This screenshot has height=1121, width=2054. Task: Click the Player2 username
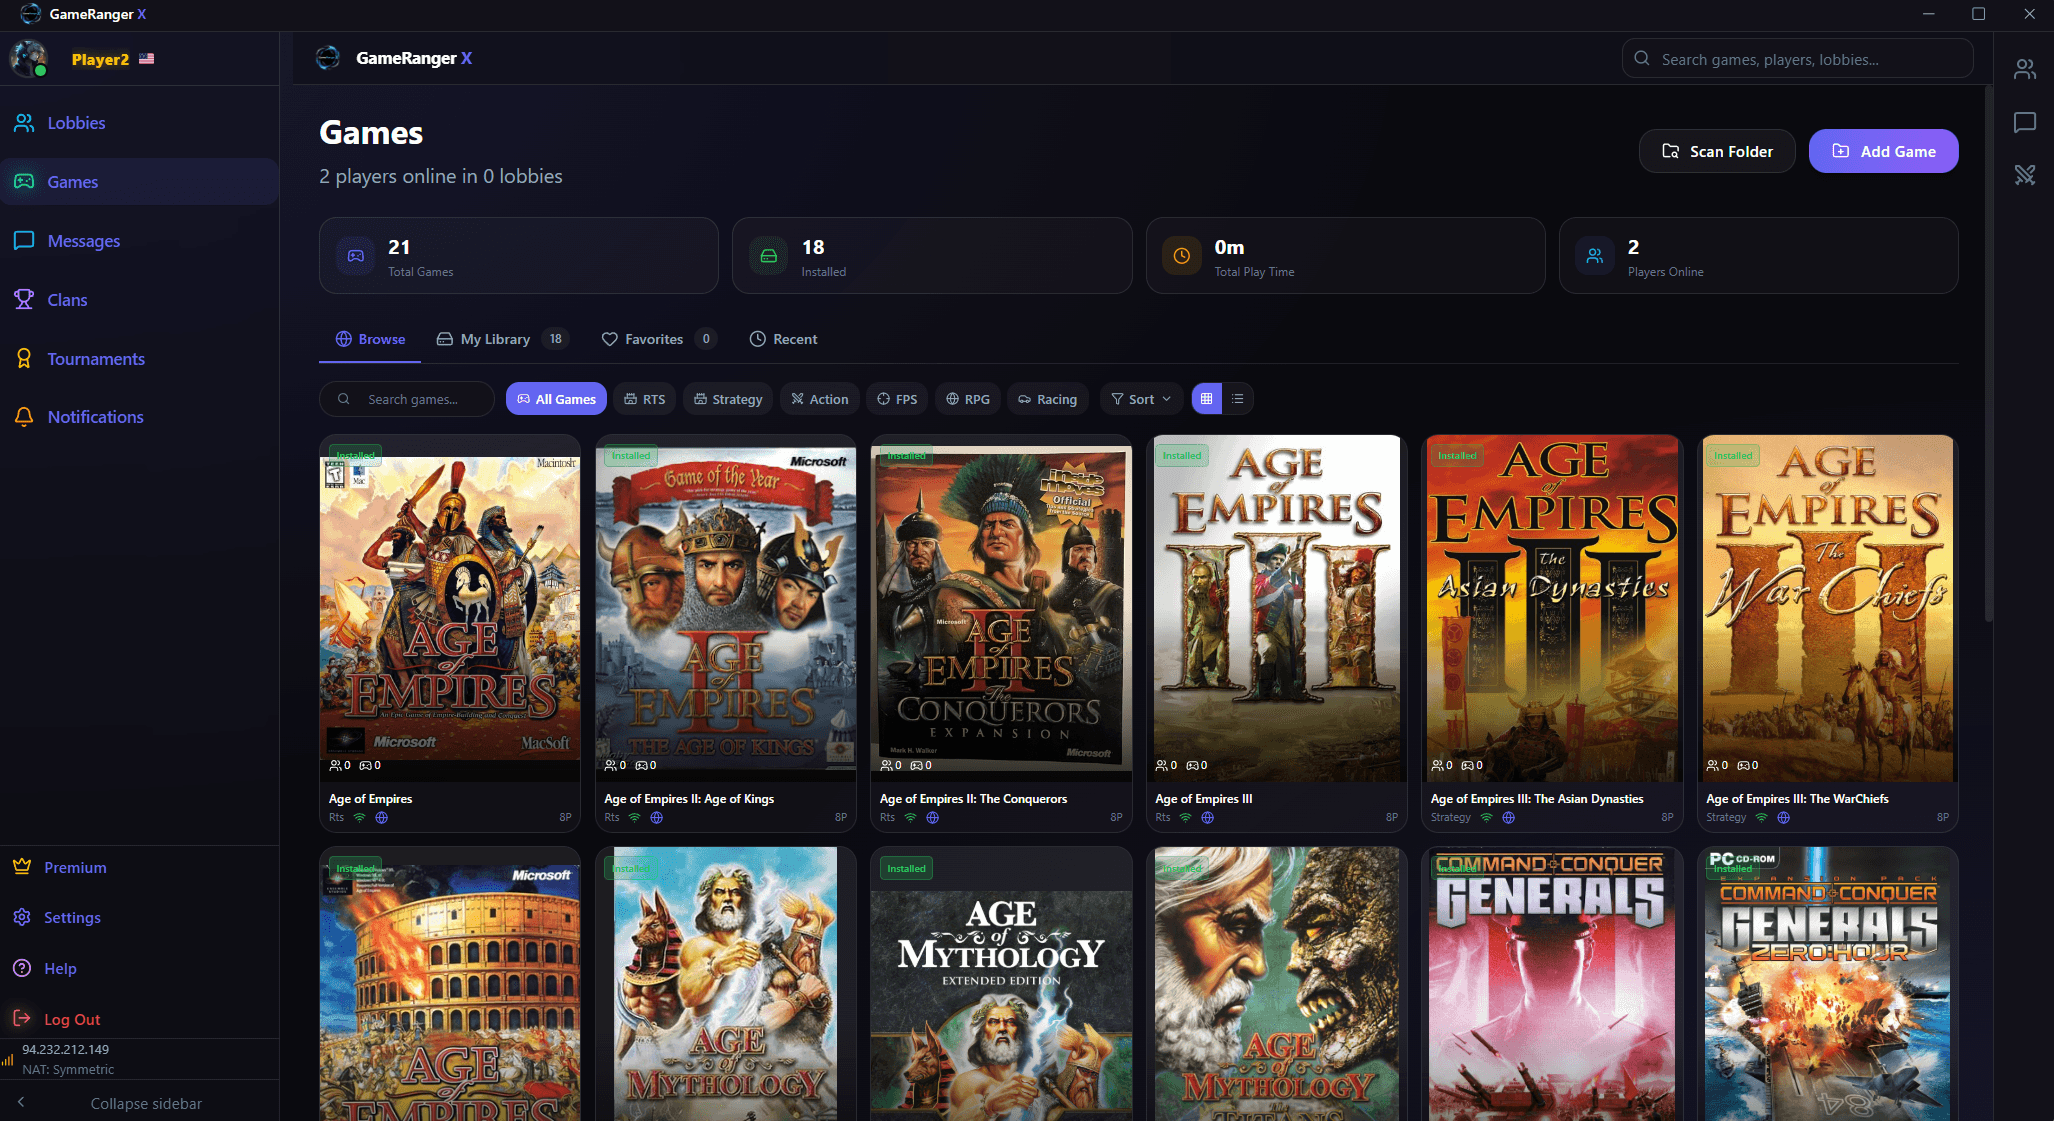[100, 59]
